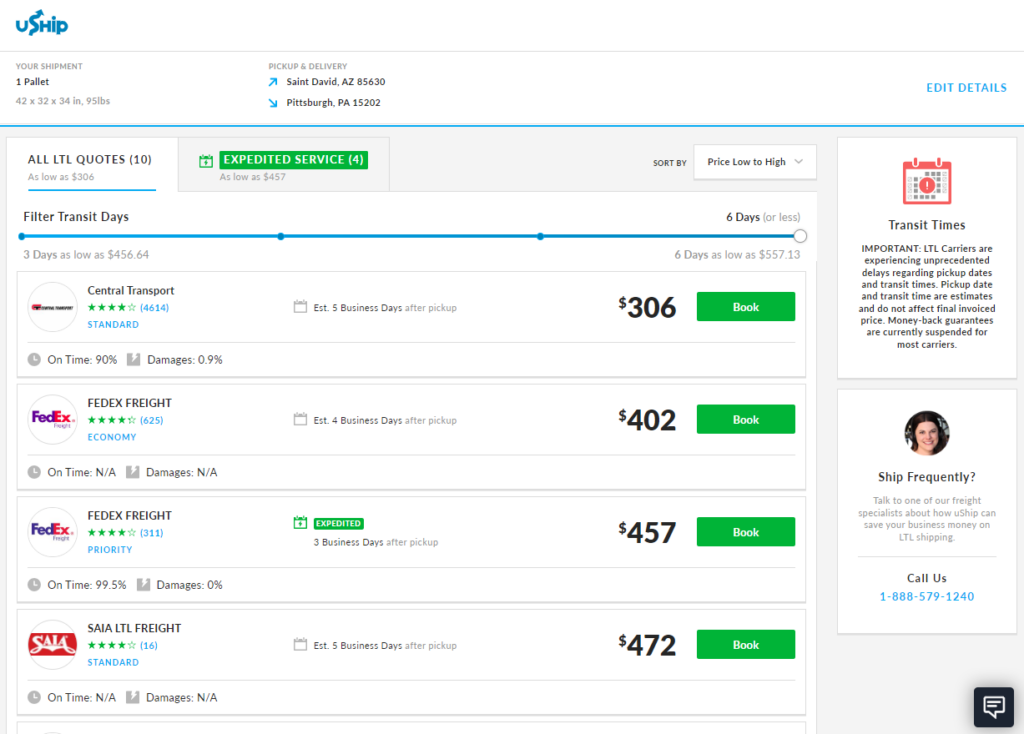
Task: Open FedEx Freight (625) reviews
Action: (x=152, y=420)
